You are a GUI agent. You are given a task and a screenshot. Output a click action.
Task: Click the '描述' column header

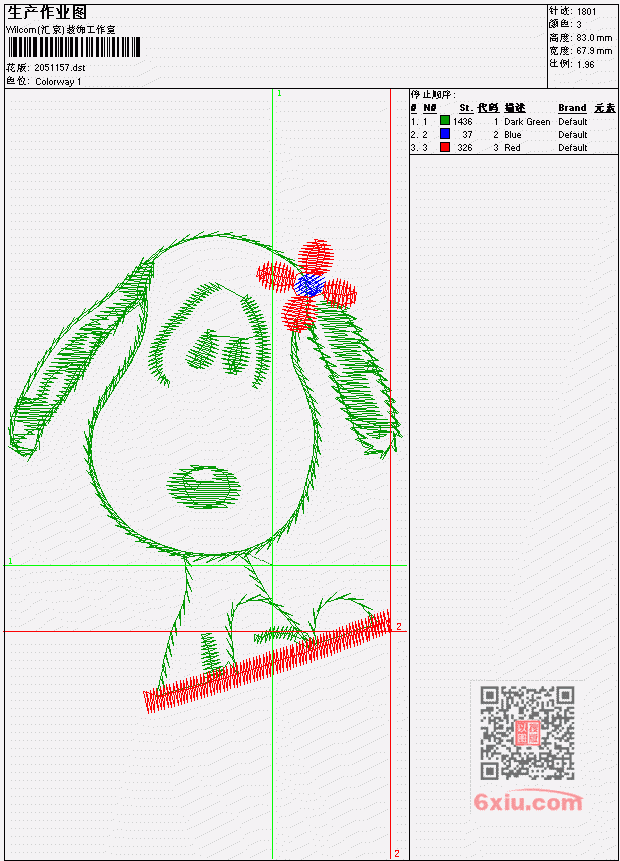[x=515, y=108]
